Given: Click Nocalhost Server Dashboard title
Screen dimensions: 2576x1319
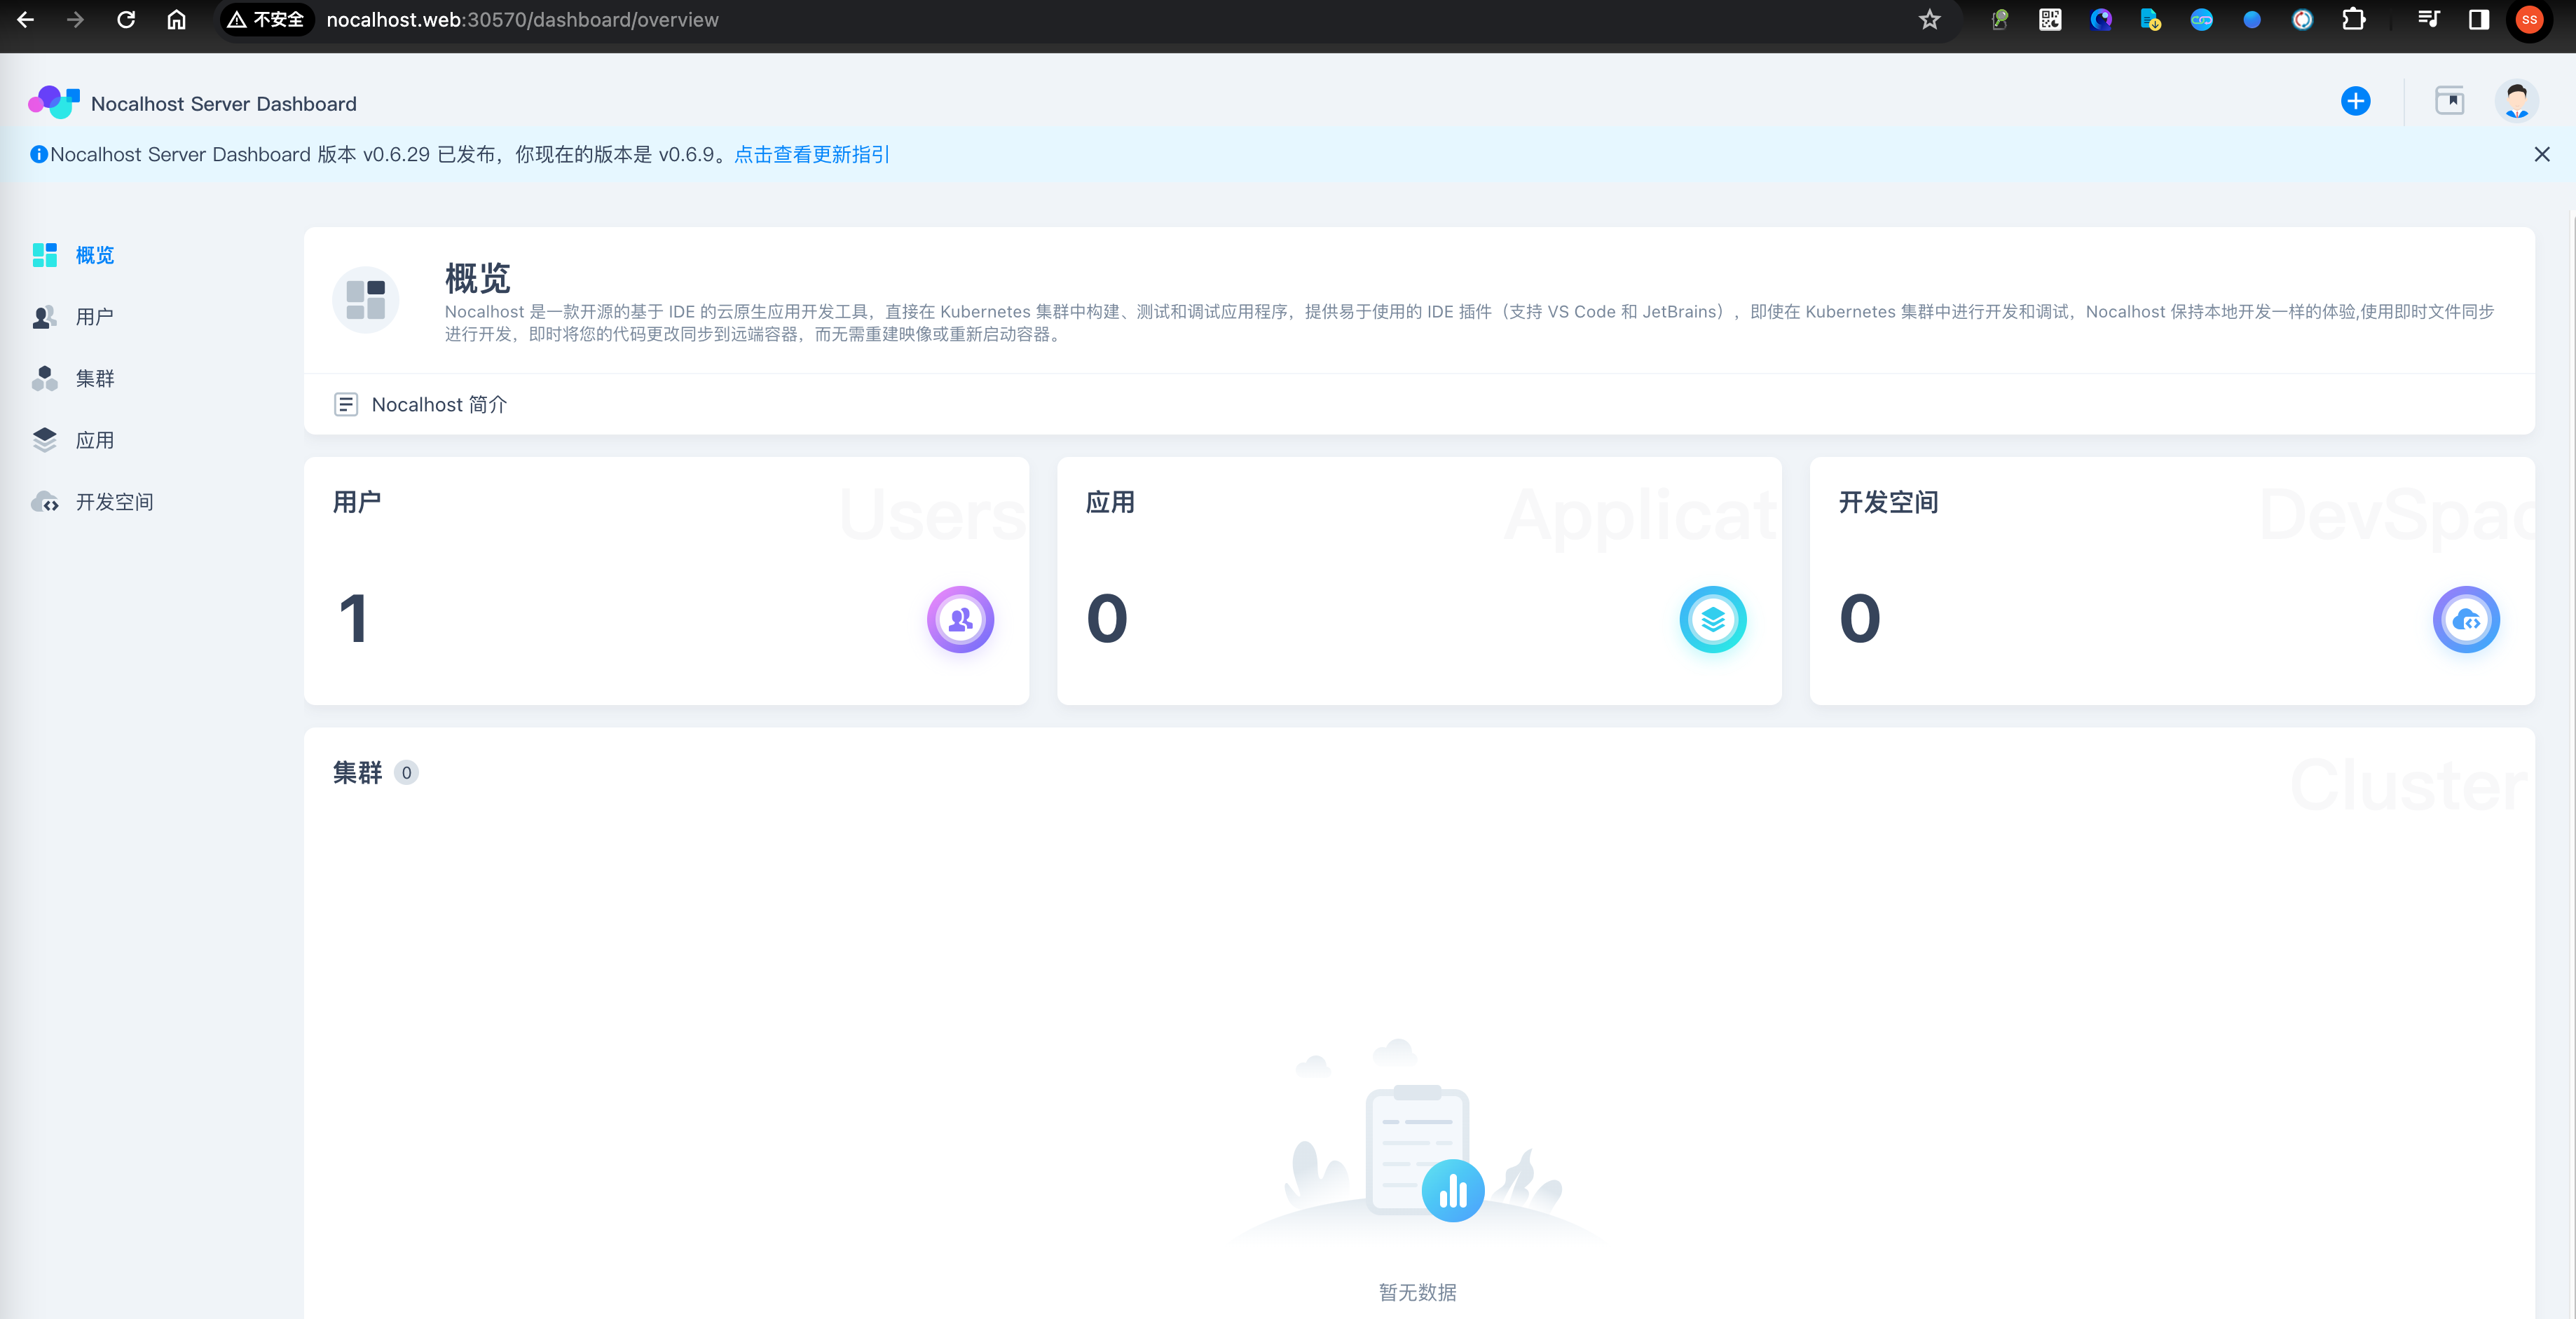Looking at the screenshot, I should point(223,104).
